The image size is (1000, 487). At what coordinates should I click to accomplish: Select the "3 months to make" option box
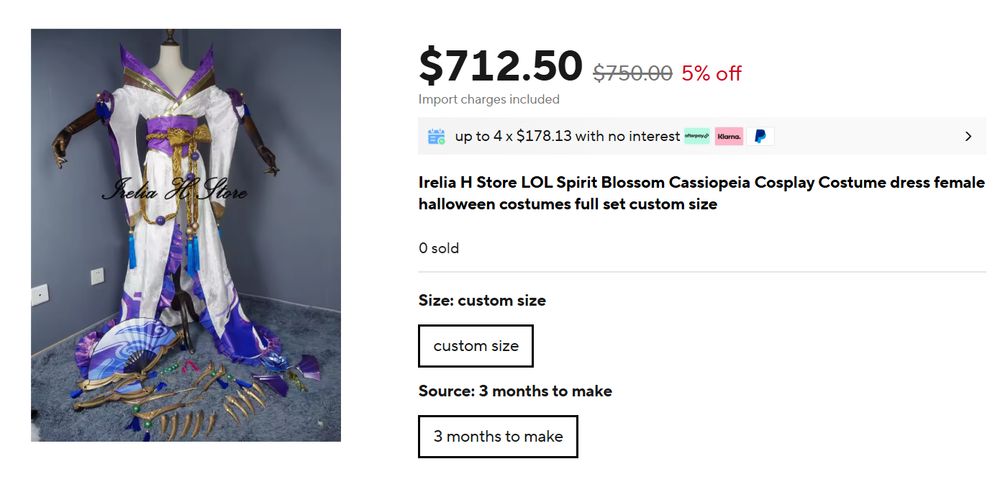(498, 436)
